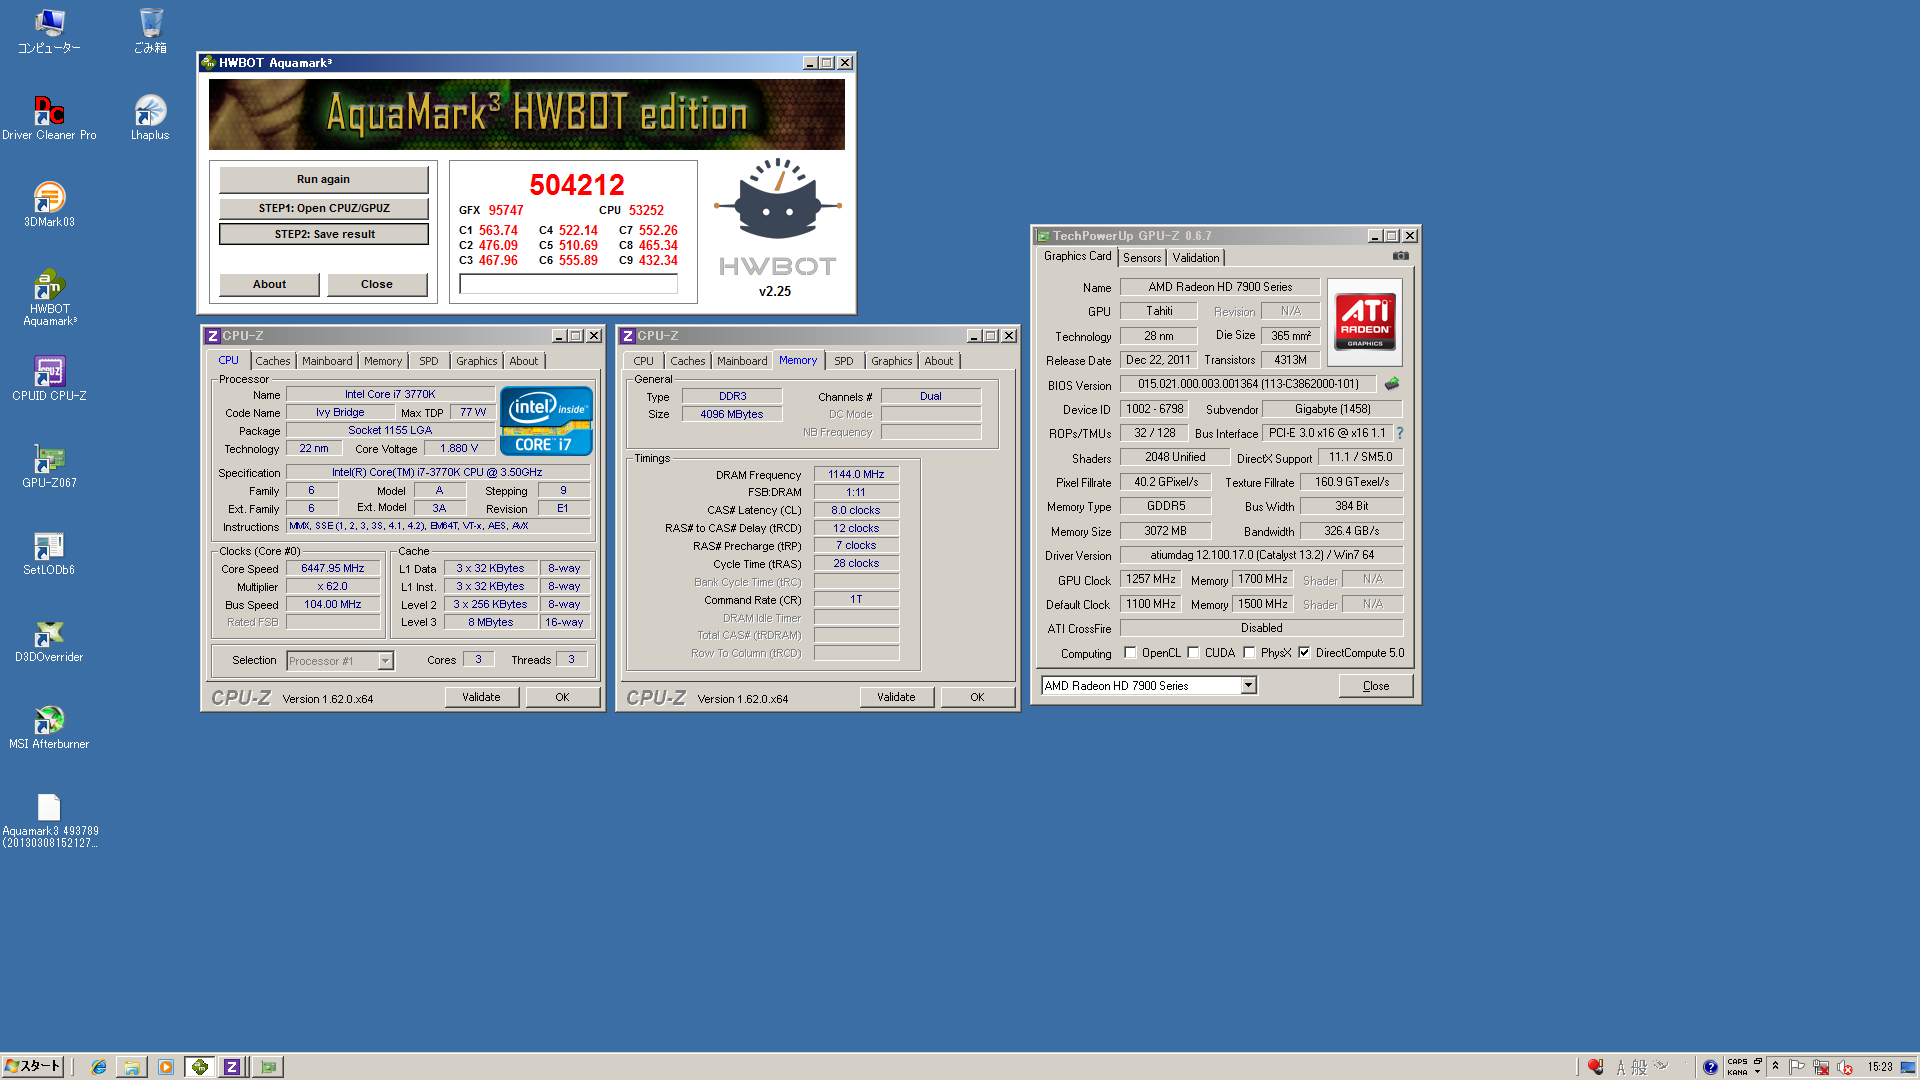Click the disconnected network tray icon
Screen dimensions: 1920x1080
pyautogui.click(x=1821, y=1067)
